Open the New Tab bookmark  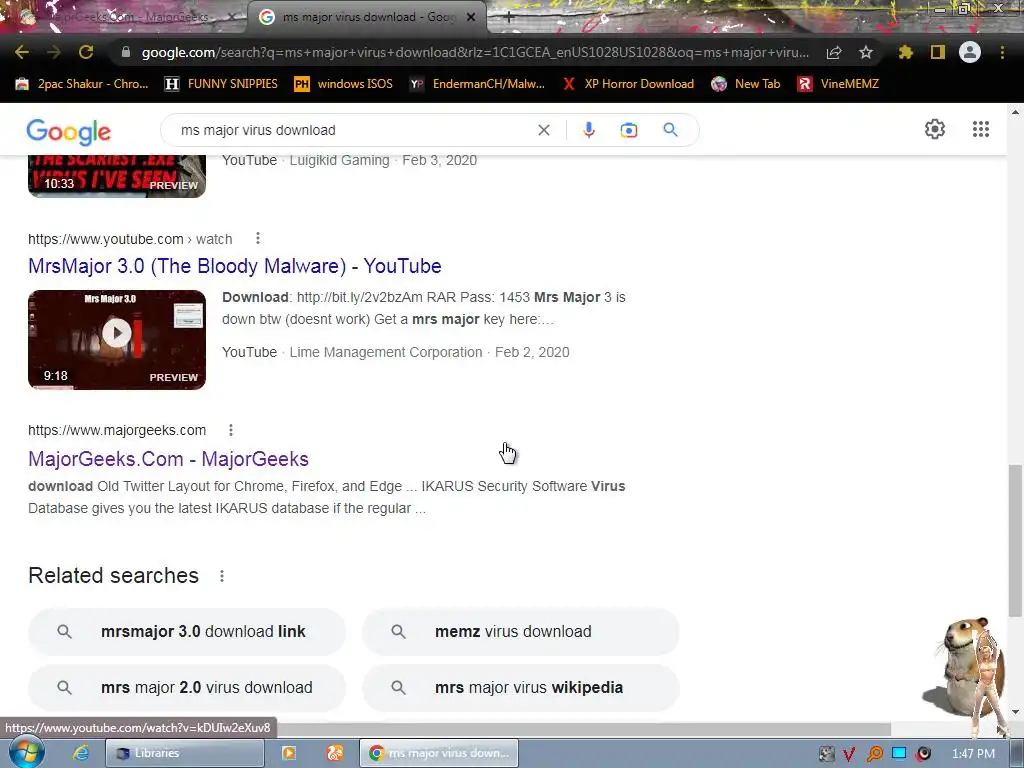[746, 84]
